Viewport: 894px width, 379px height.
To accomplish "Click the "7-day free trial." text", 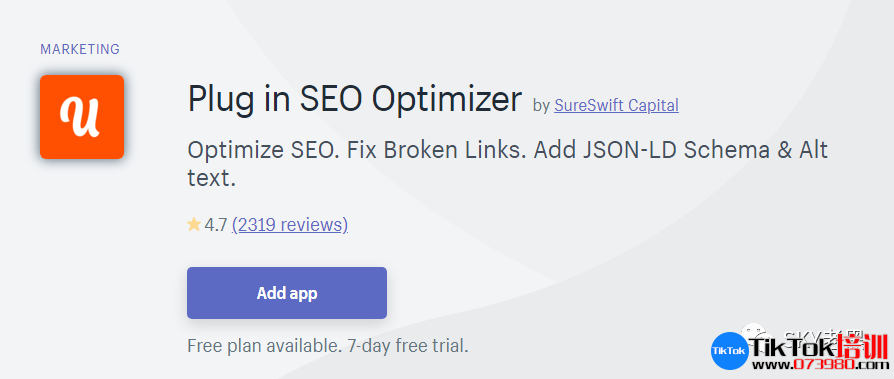I will (407, 346).
